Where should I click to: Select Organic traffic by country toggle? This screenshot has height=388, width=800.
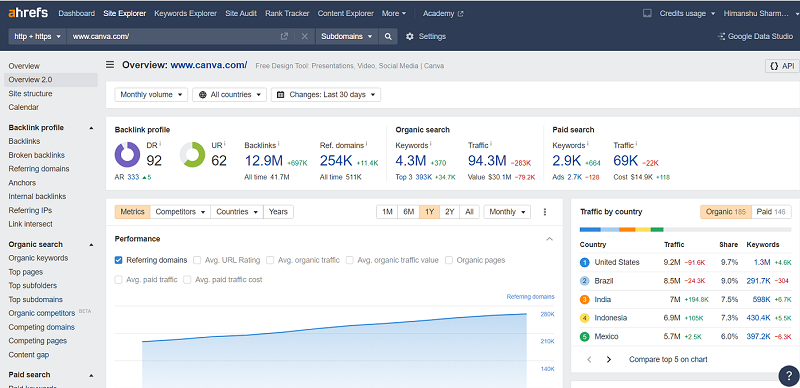(726, 212)
